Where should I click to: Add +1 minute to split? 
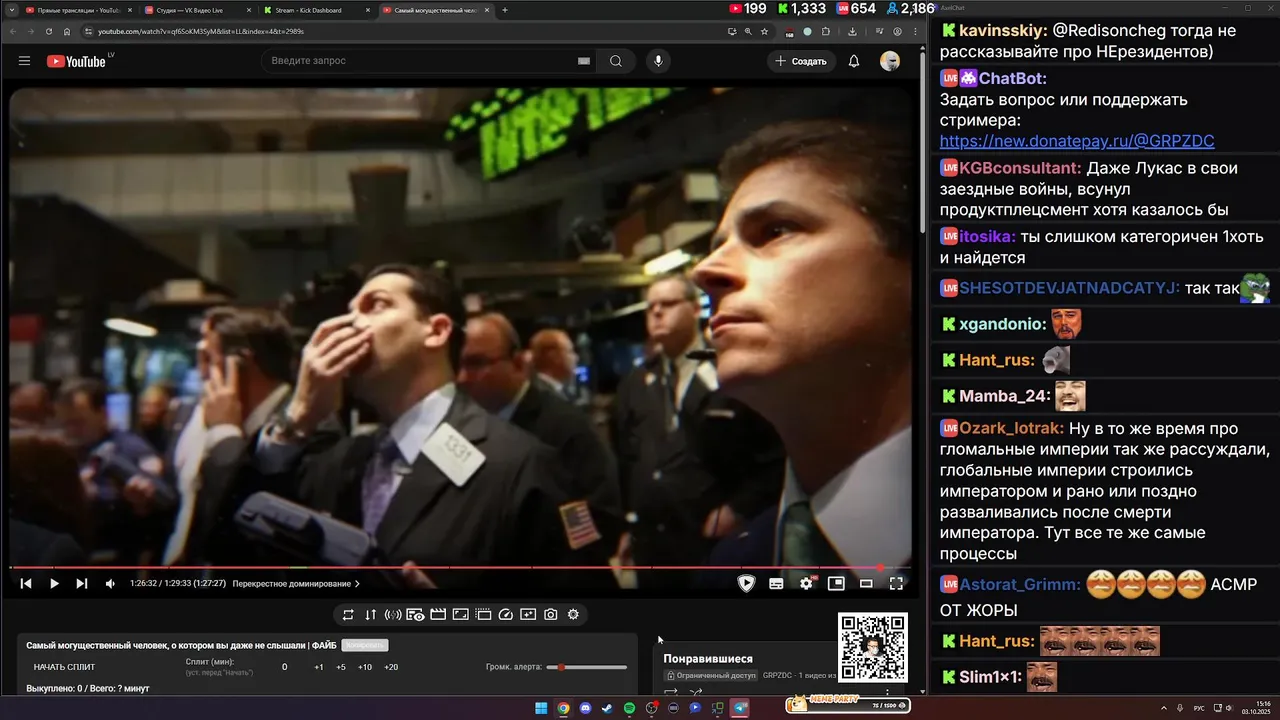pyautogui.click(x=318, y=667)
